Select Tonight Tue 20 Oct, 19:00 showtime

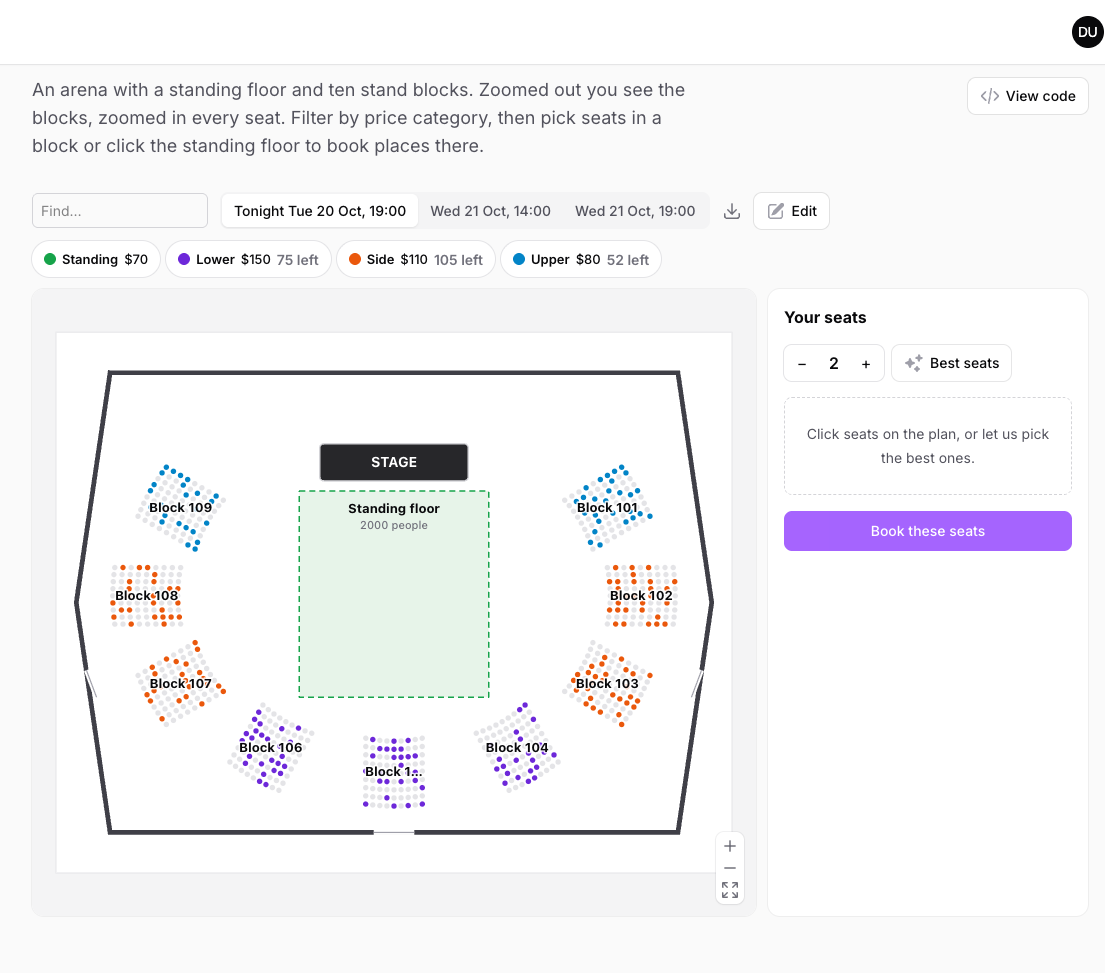[320, 211]
